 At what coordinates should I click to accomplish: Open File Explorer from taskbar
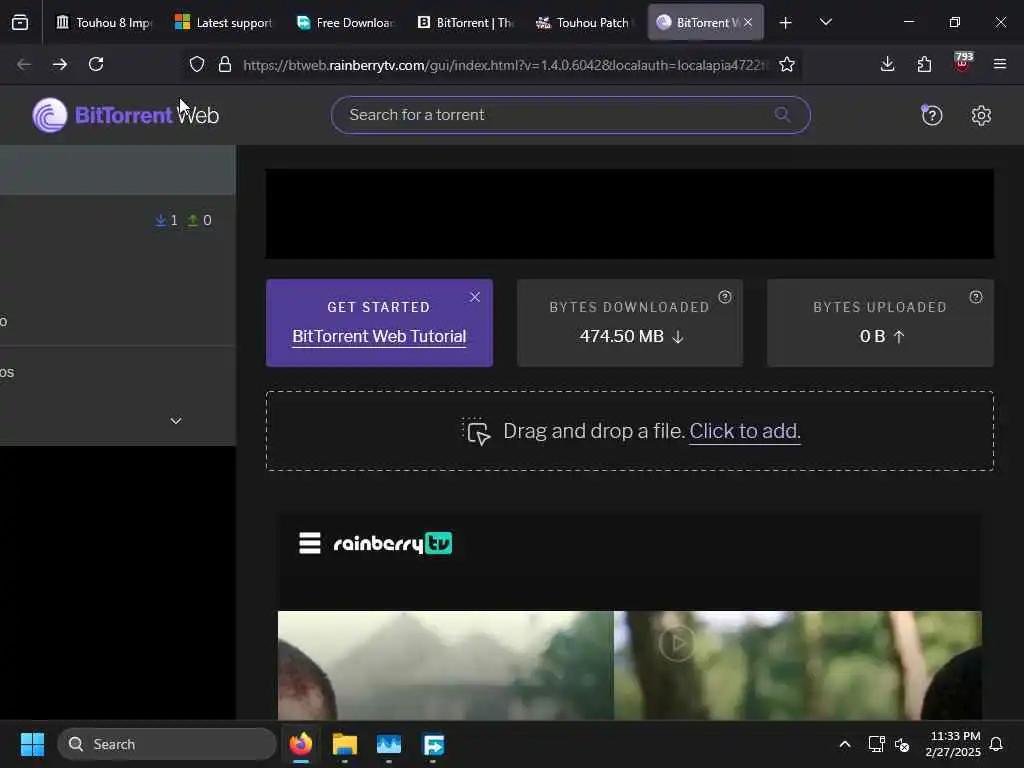coord(345,744)
